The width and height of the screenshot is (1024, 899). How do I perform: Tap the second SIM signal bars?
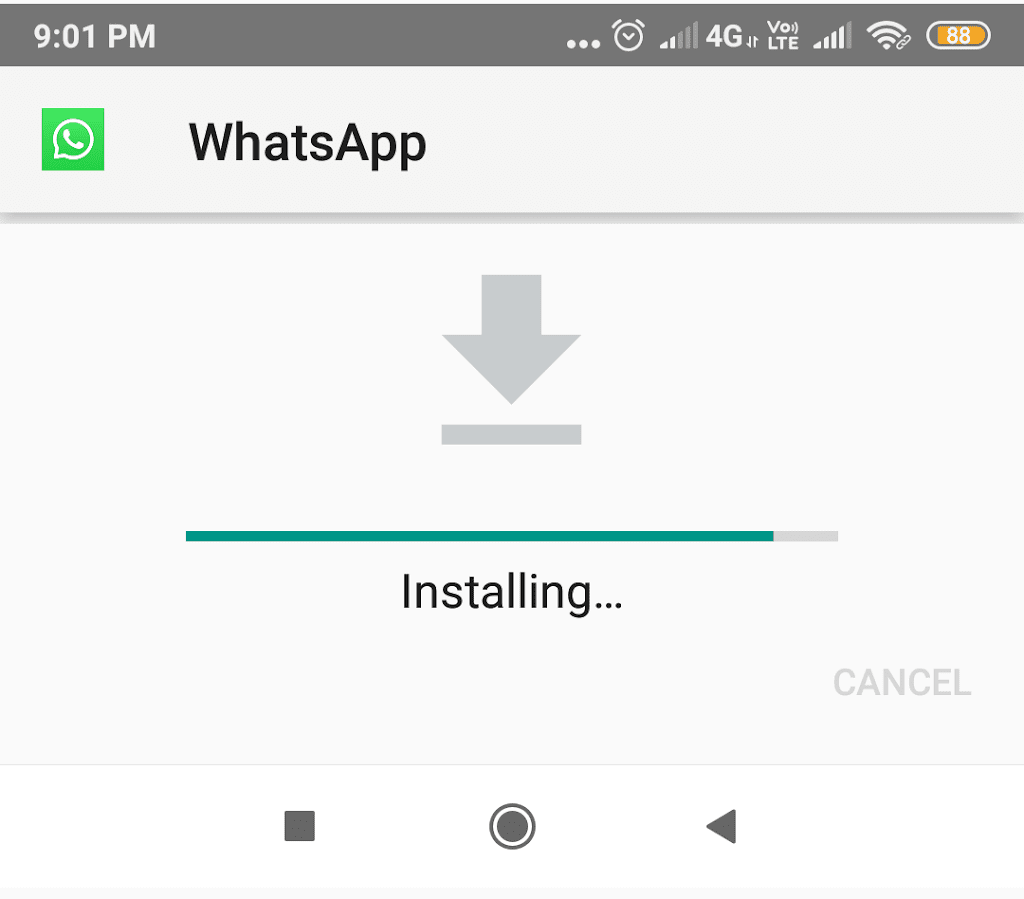click(833, 35)
